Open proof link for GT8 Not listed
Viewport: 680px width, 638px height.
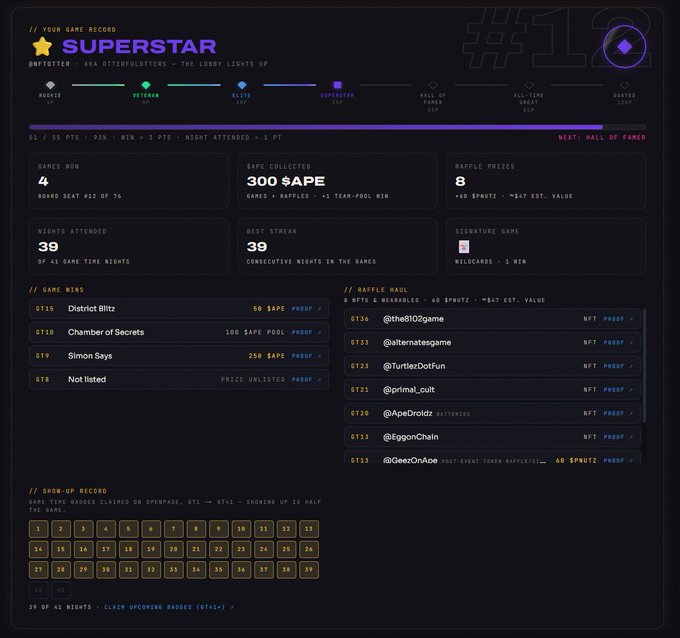(306, 380)
